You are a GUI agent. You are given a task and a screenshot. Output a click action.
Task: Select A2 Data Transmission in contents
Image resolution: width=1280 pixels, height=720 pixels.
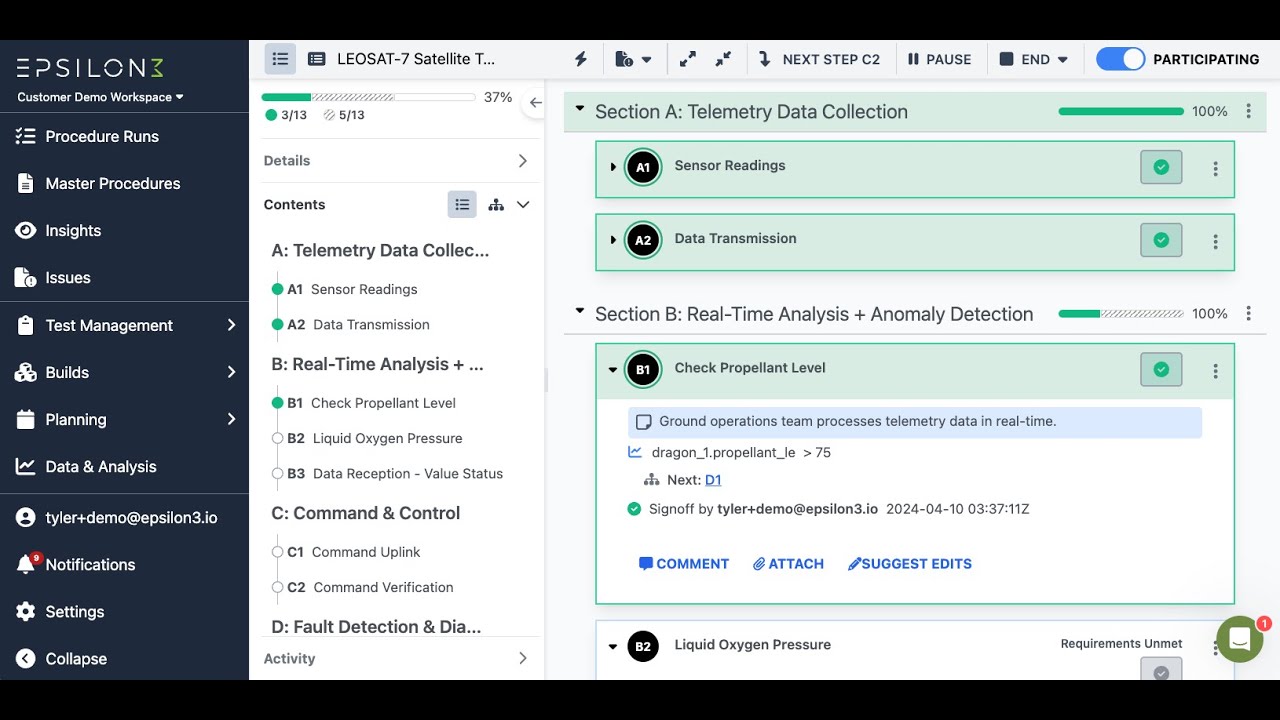358,324
